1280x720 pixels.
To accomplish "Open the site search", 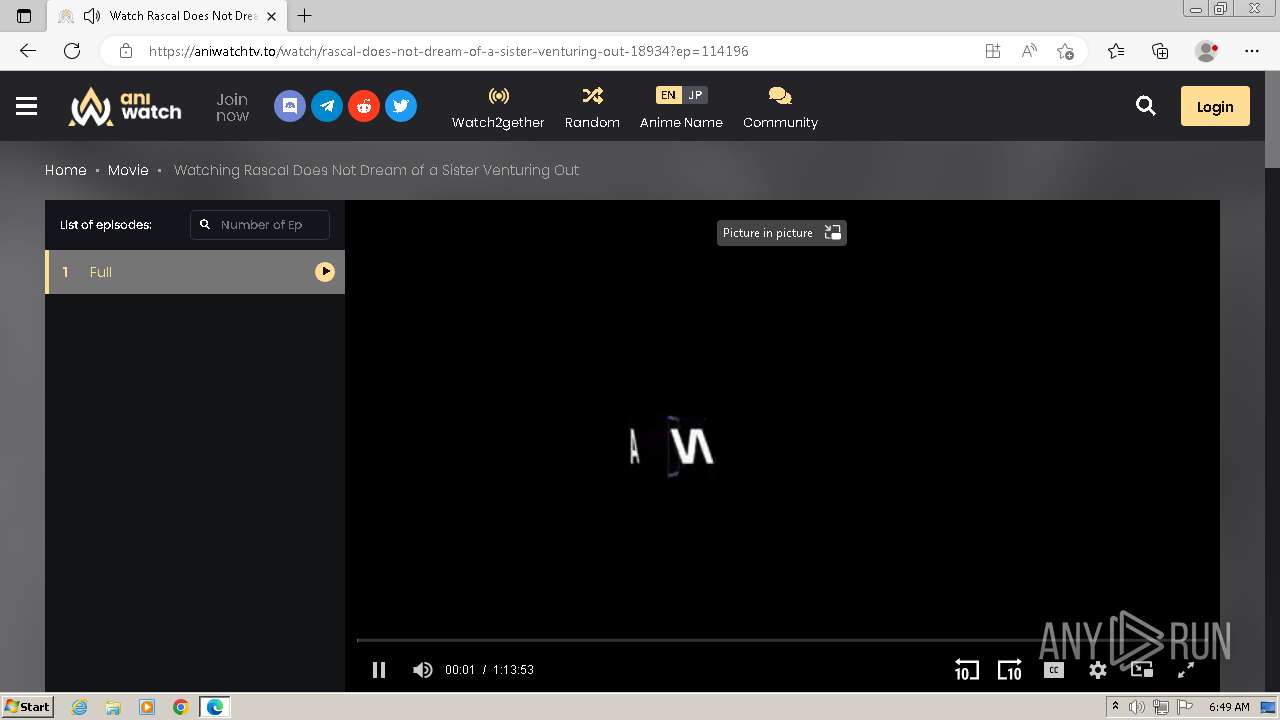I will click(x=1146, y=106).
